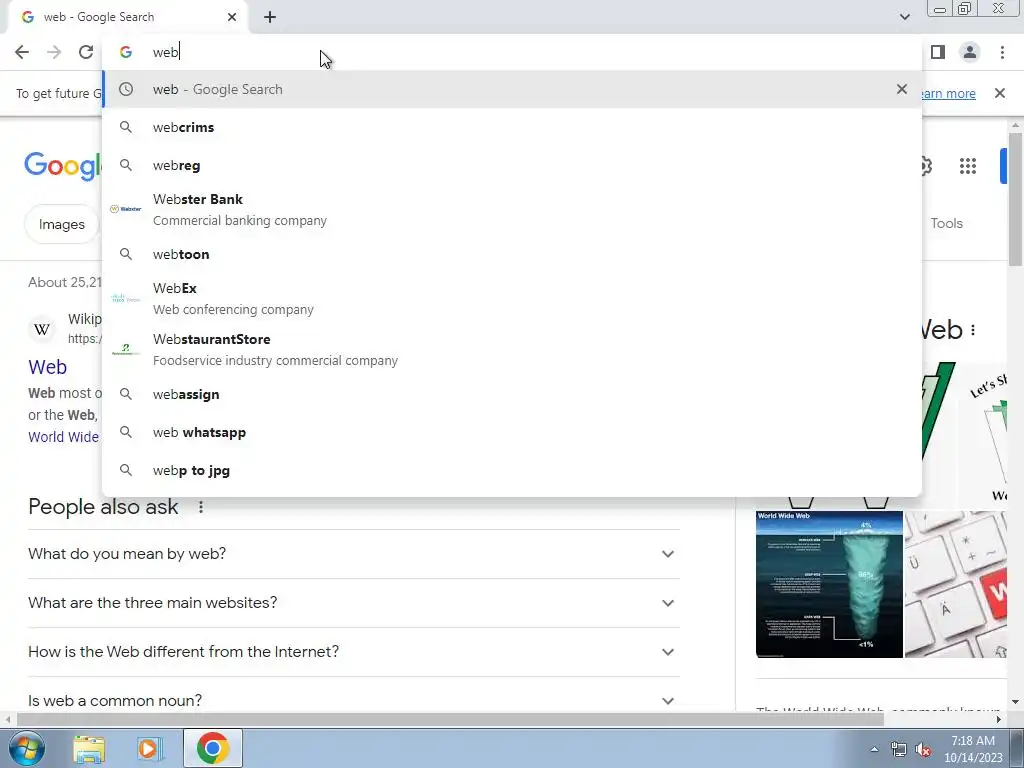Open the tab search chevron in title bar
The image size is (1024, 768).
(904, 17)
